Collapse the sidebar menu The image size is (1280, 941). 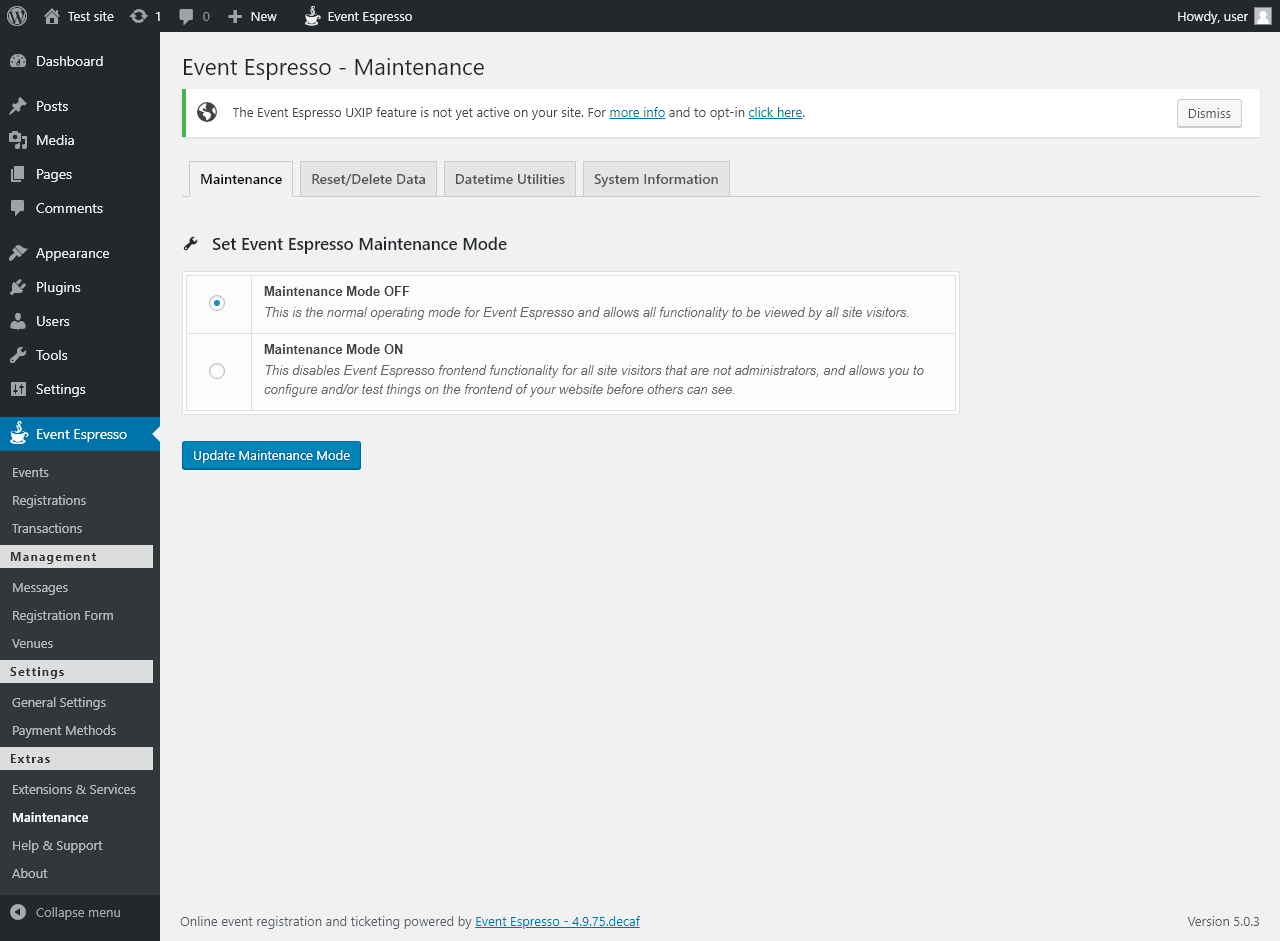click(x=66, y=912)
